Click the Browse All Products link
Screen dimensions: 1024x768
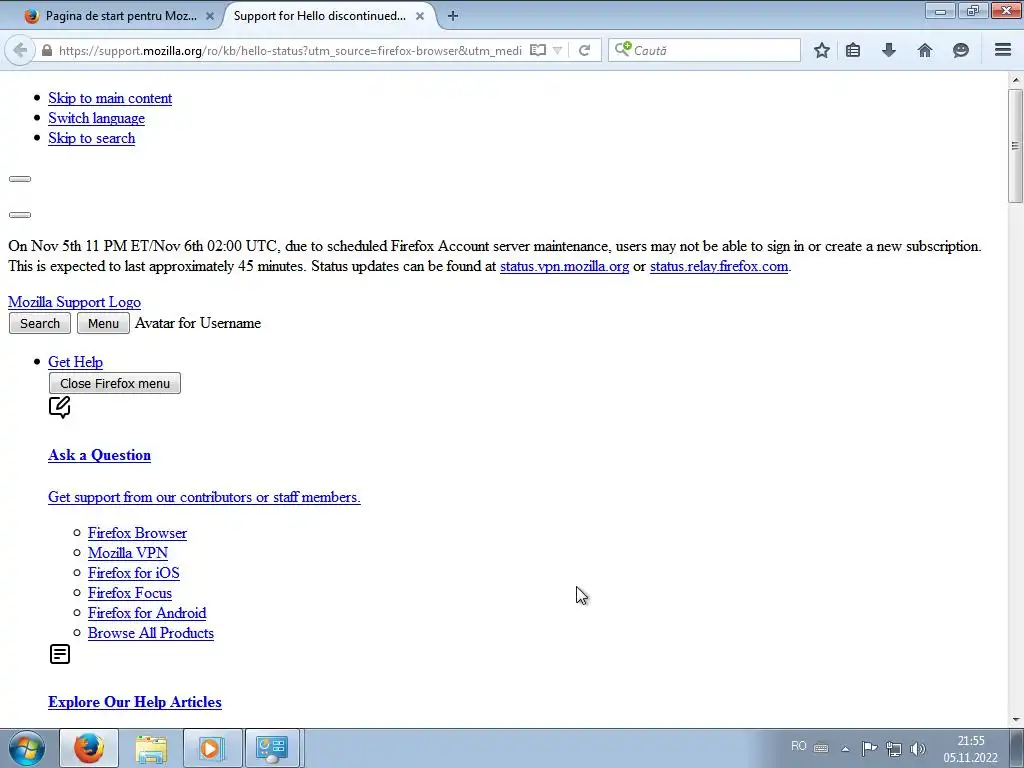[x=151, y=633]
